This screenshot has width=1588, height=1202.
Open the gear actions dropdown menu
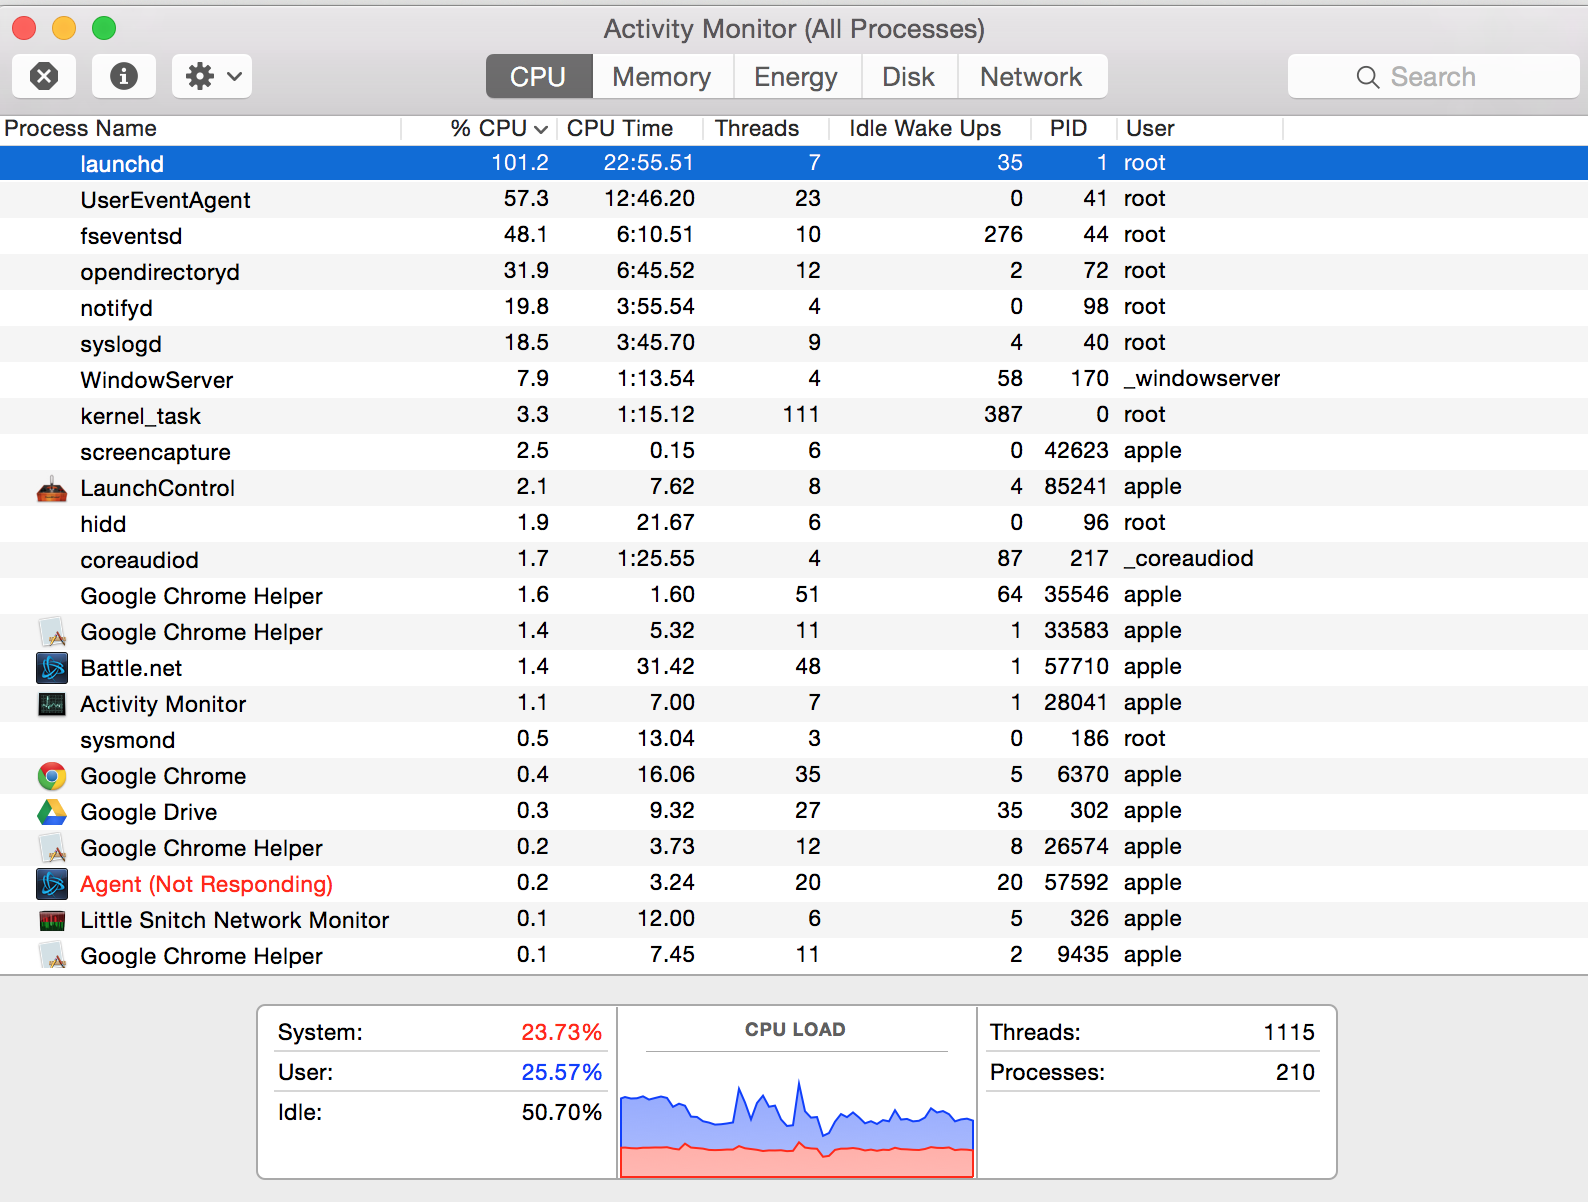click(212, 76)
